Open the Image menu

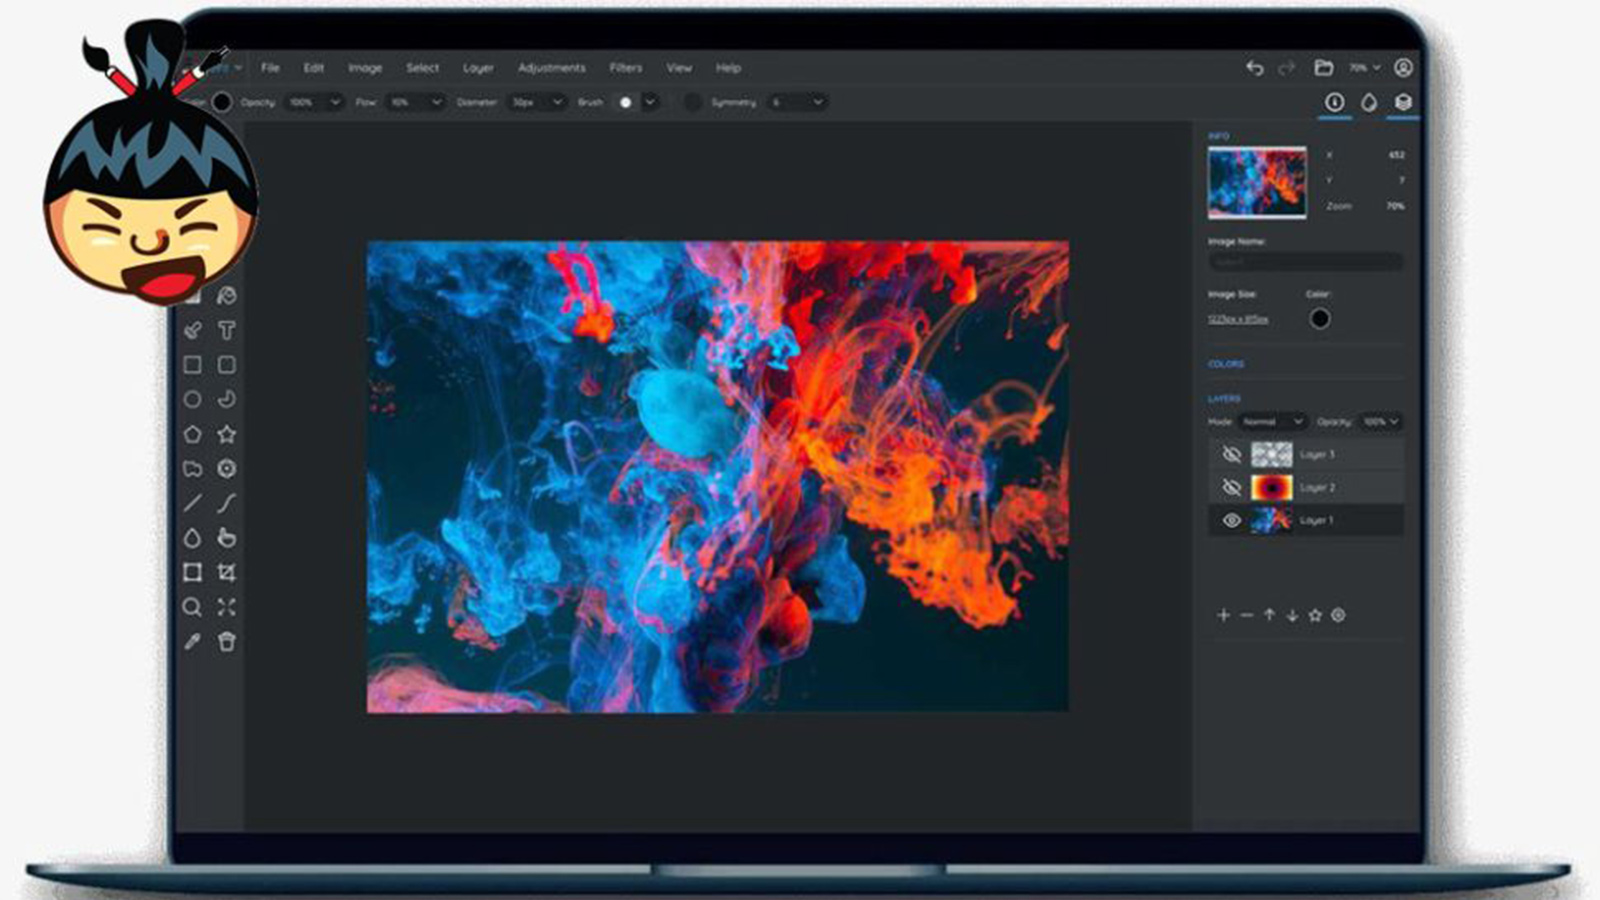tap(365, 68)
